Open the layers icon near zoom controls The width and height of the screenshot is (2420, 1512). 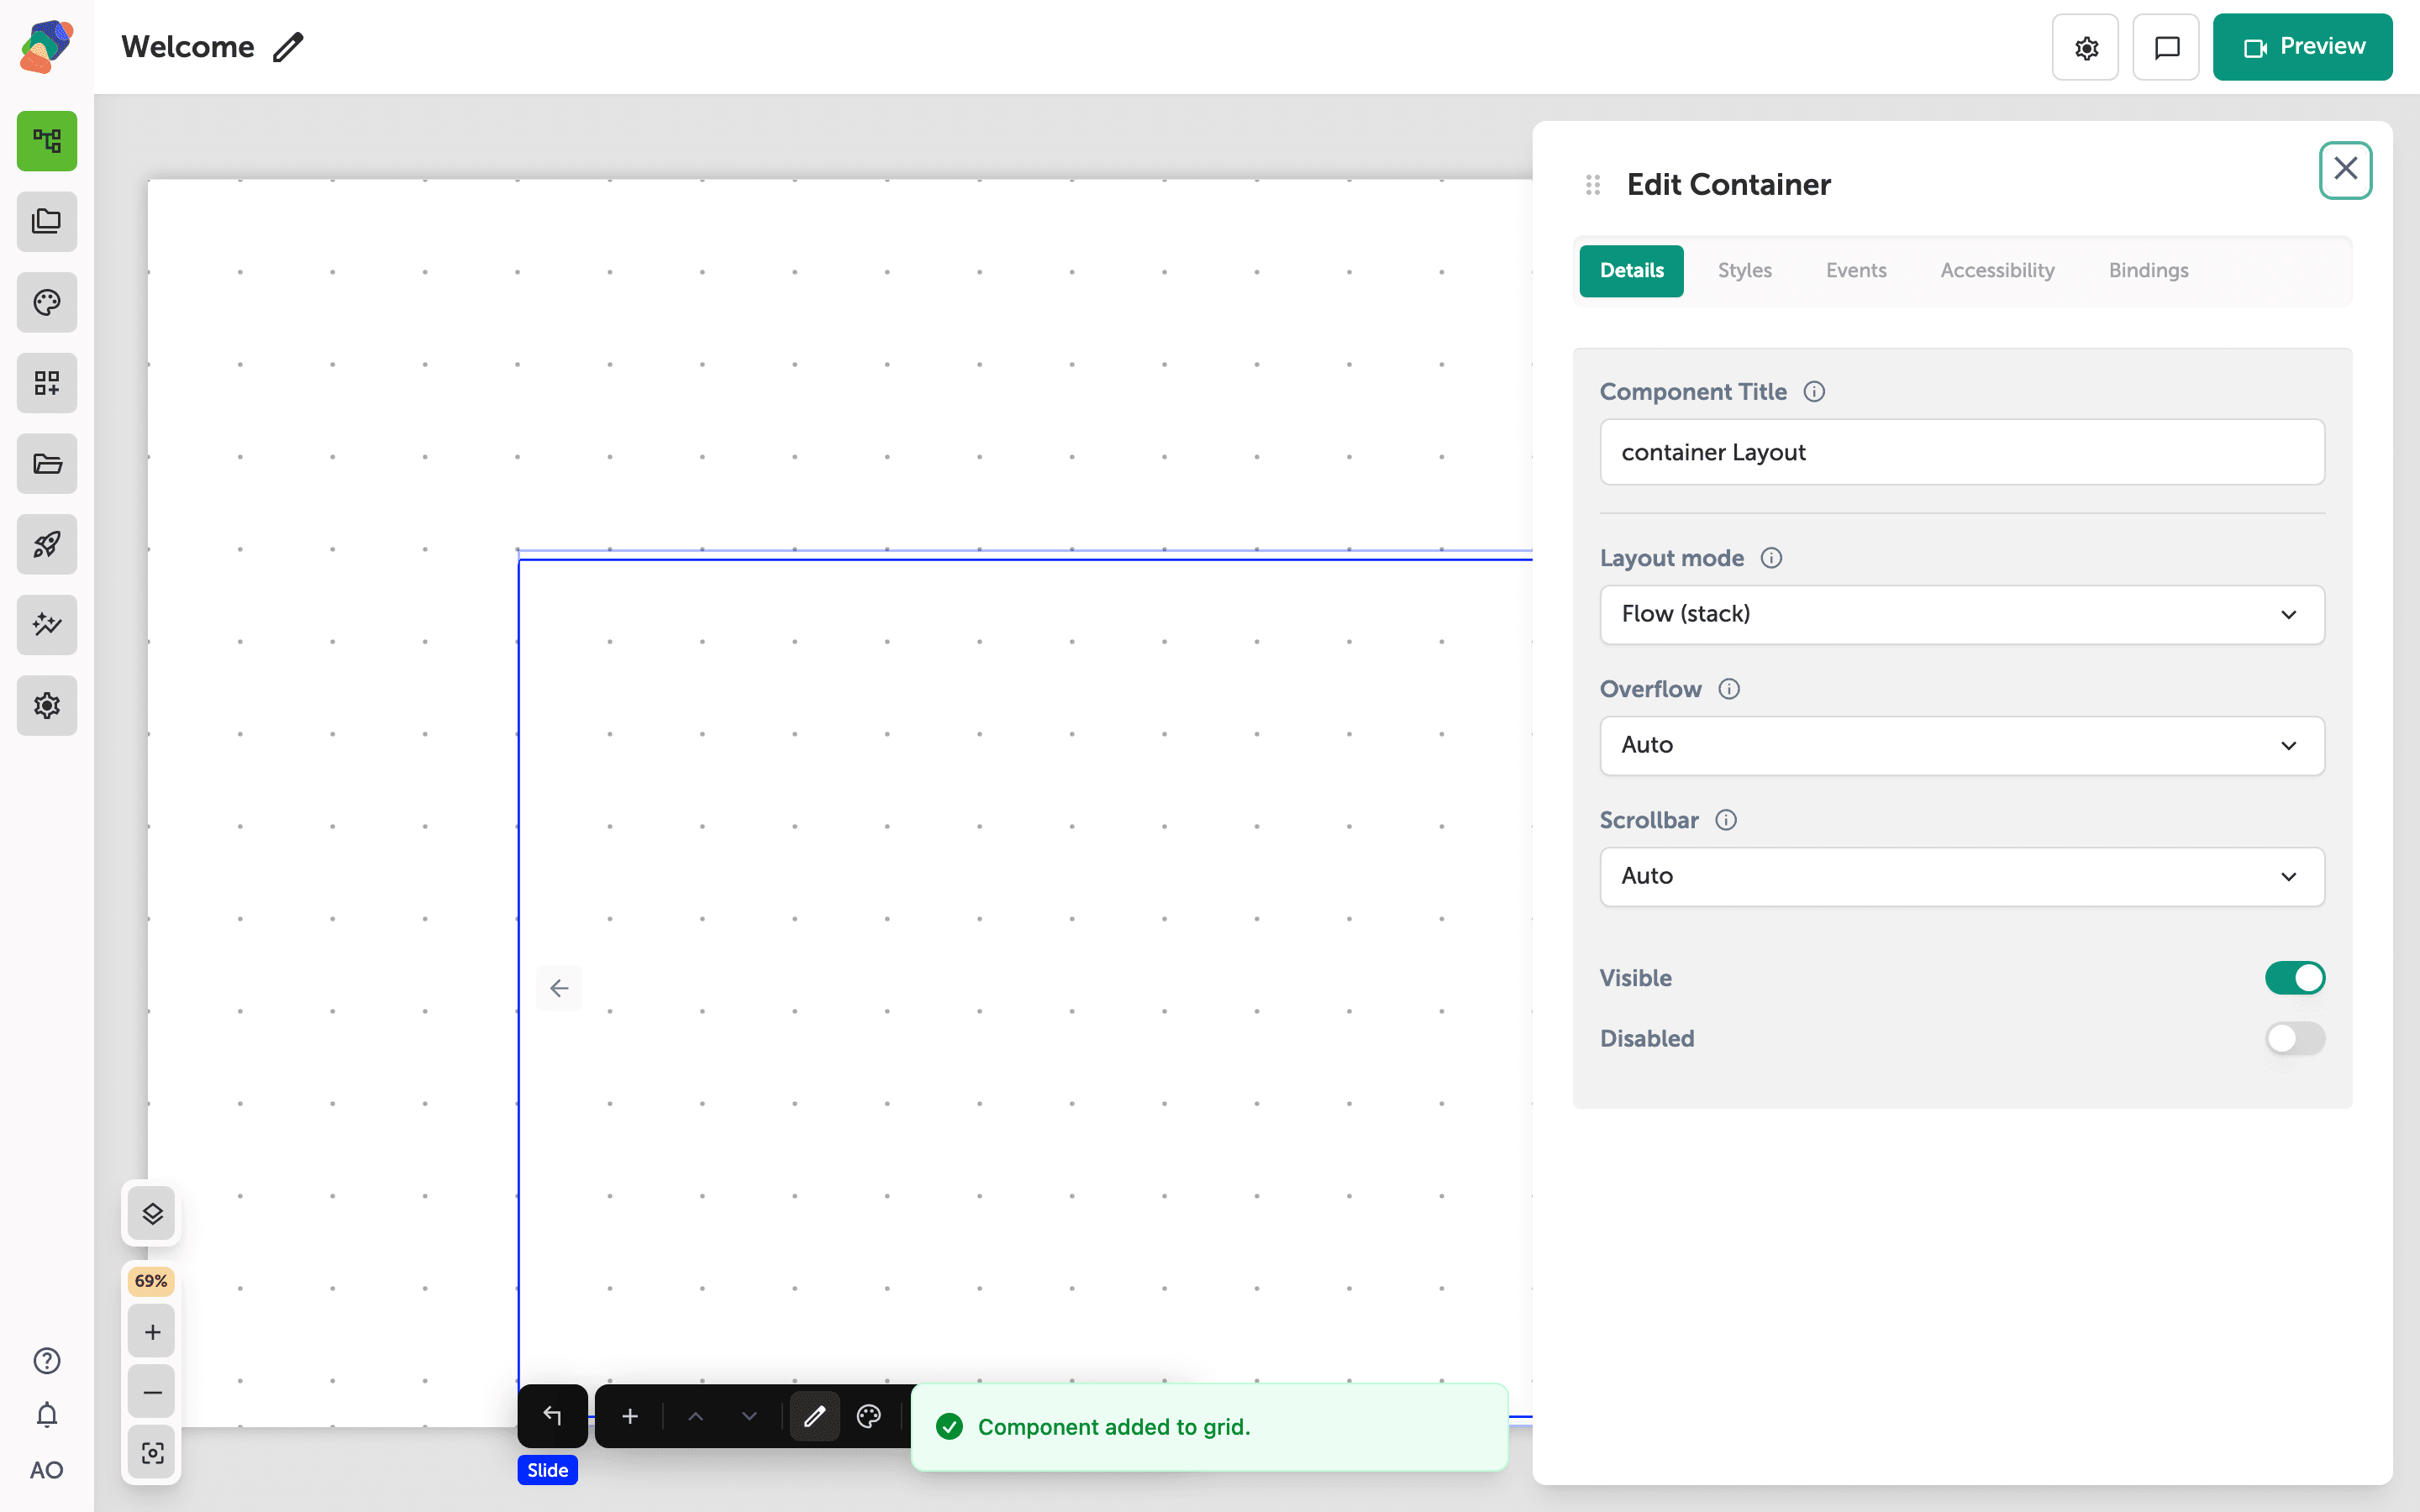point(152,1214)
